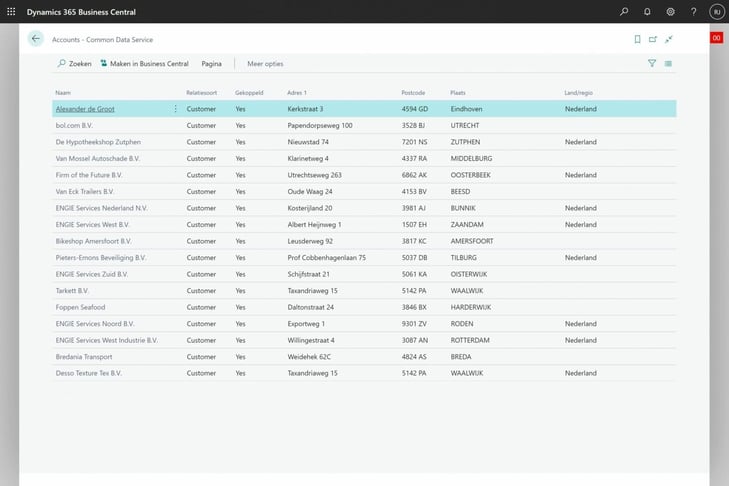Open Gekoppeld column header options
The image size is (729, 486).
(249, 93)
